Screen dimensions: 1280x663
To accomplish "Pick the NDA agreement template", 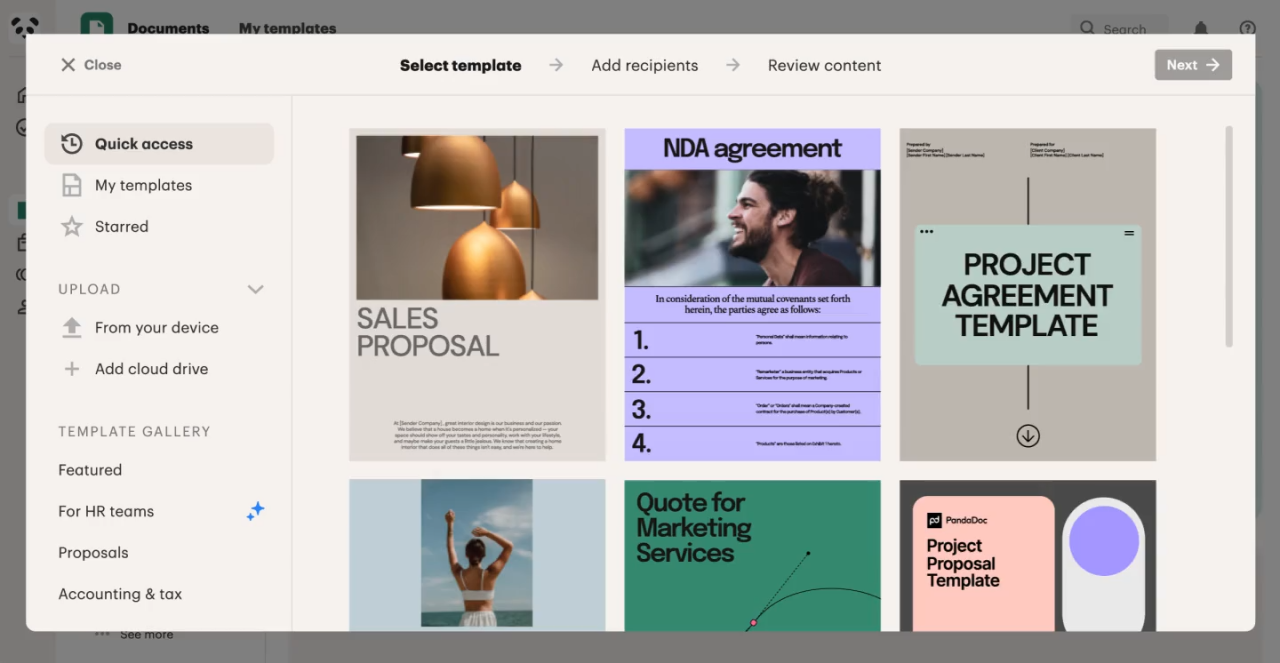I will [x=752, y=294].
